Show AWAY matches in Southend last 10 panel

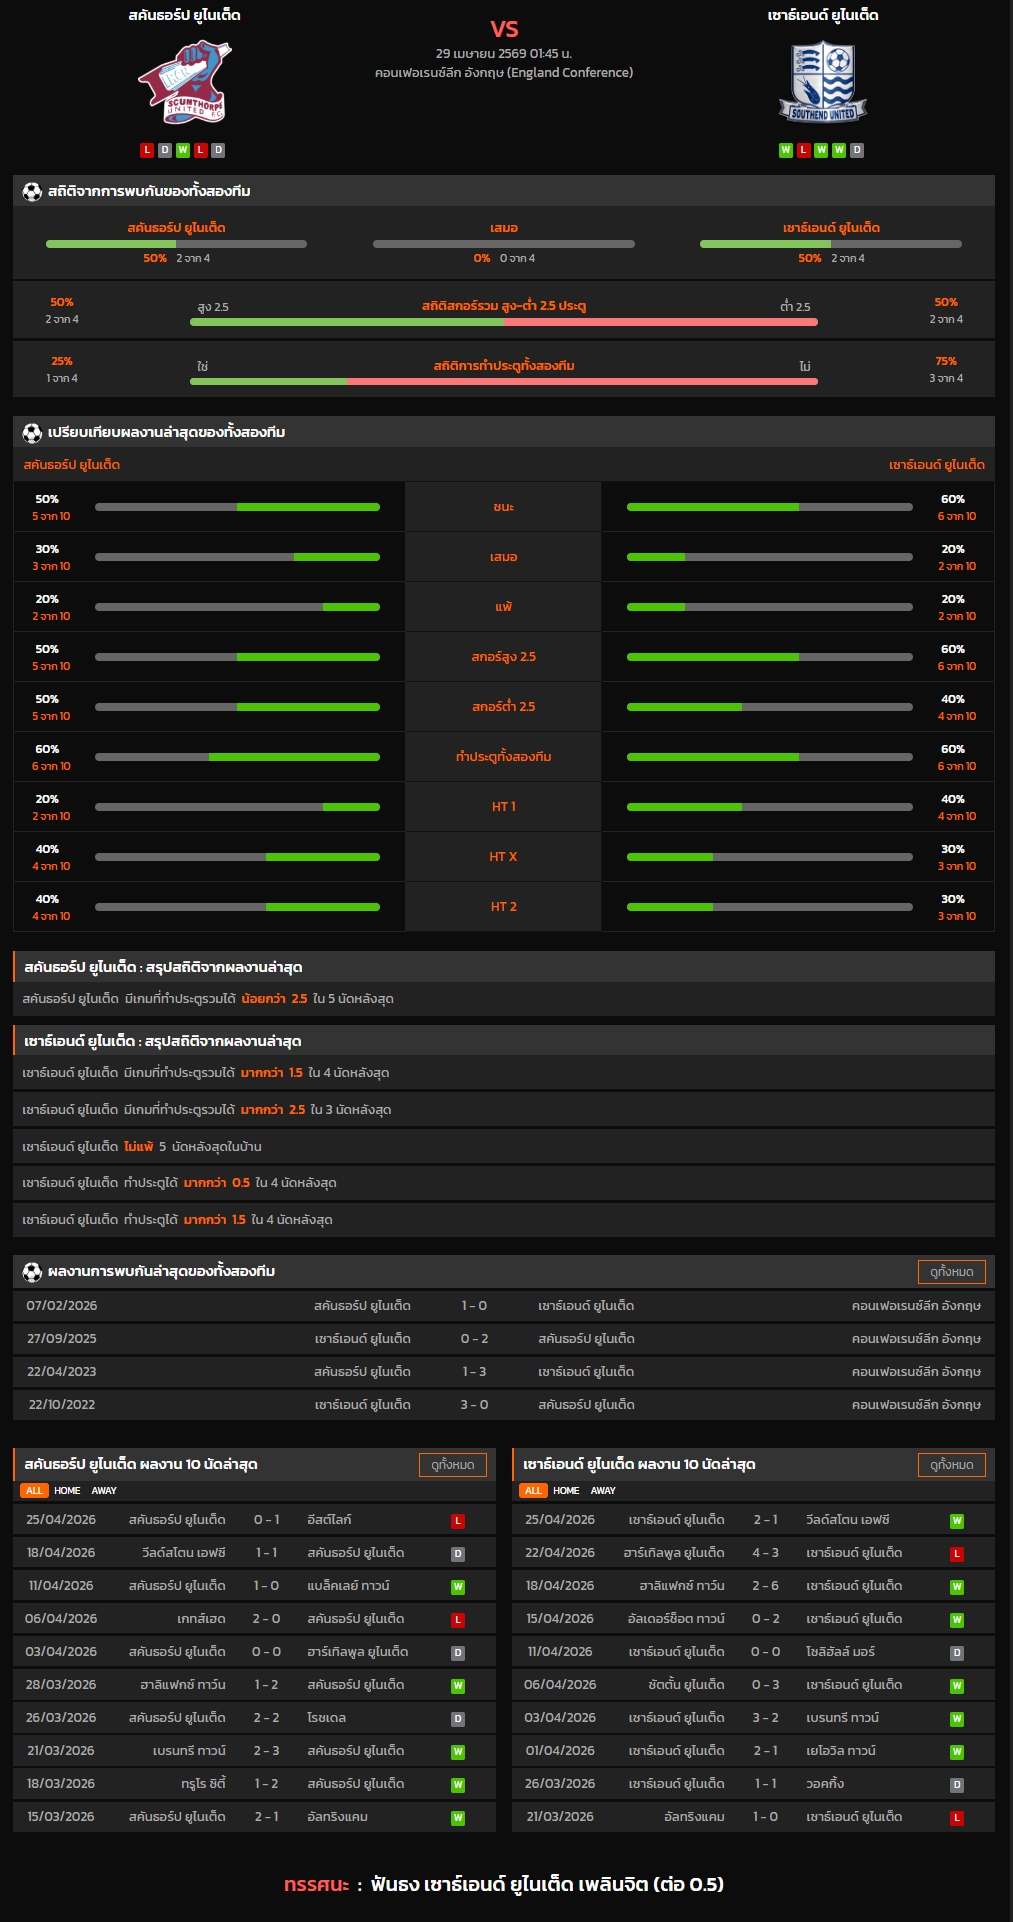tap(603, 1490)
